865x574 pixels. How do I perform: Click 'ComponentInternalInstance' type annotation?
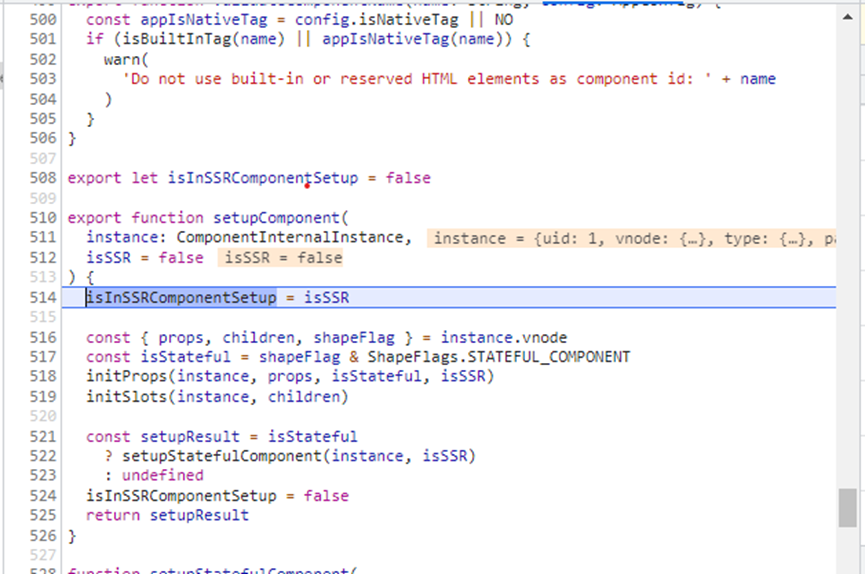click(x=290, y=238)
